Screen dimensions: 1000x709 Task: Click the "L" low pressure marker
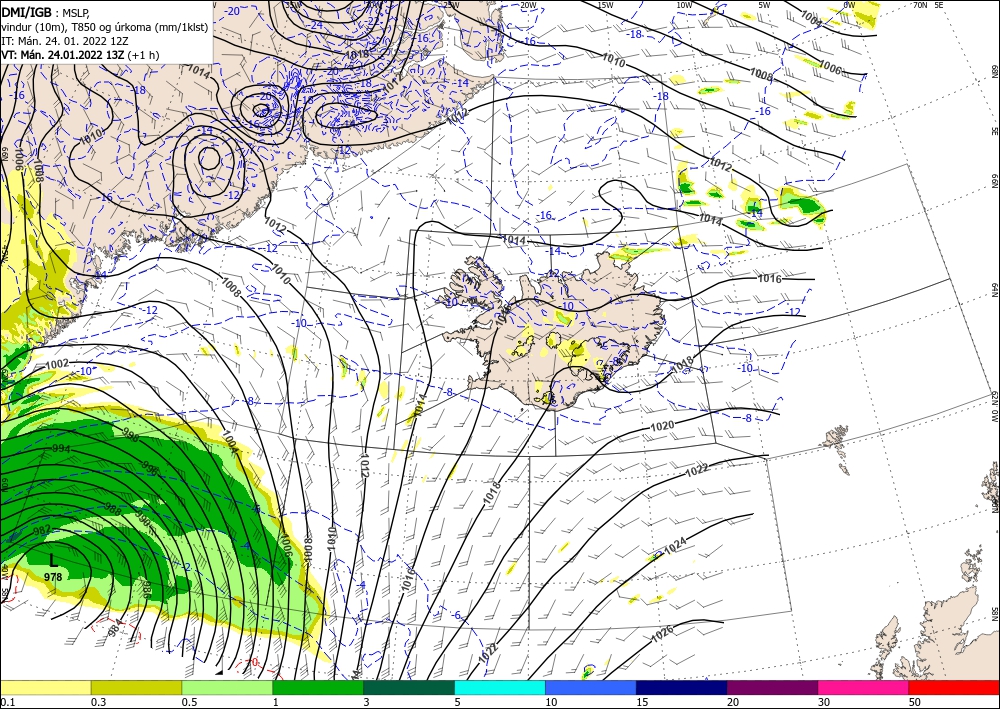(53, 561)
